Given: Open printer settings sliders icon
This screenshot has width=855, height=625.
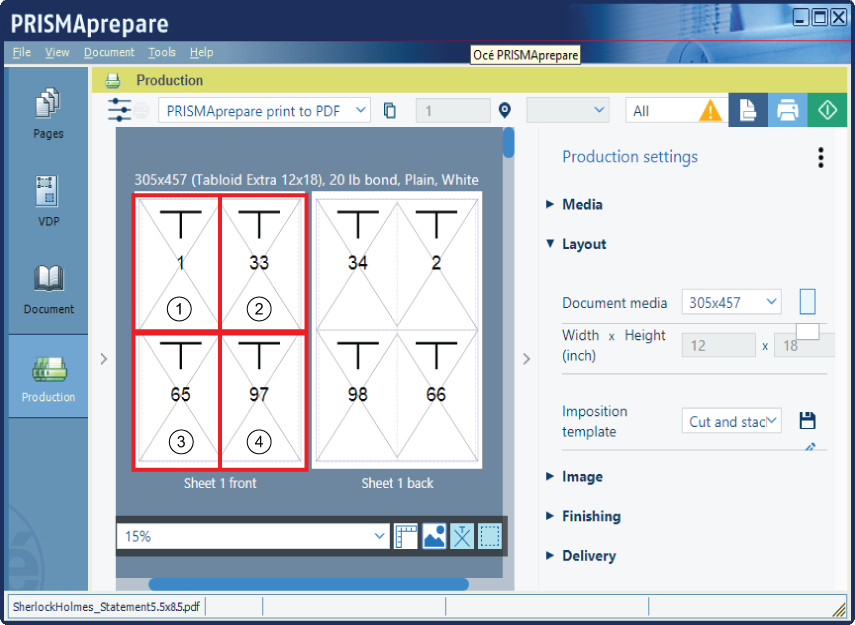Looking at the screenshot, I should pos(119,110).
